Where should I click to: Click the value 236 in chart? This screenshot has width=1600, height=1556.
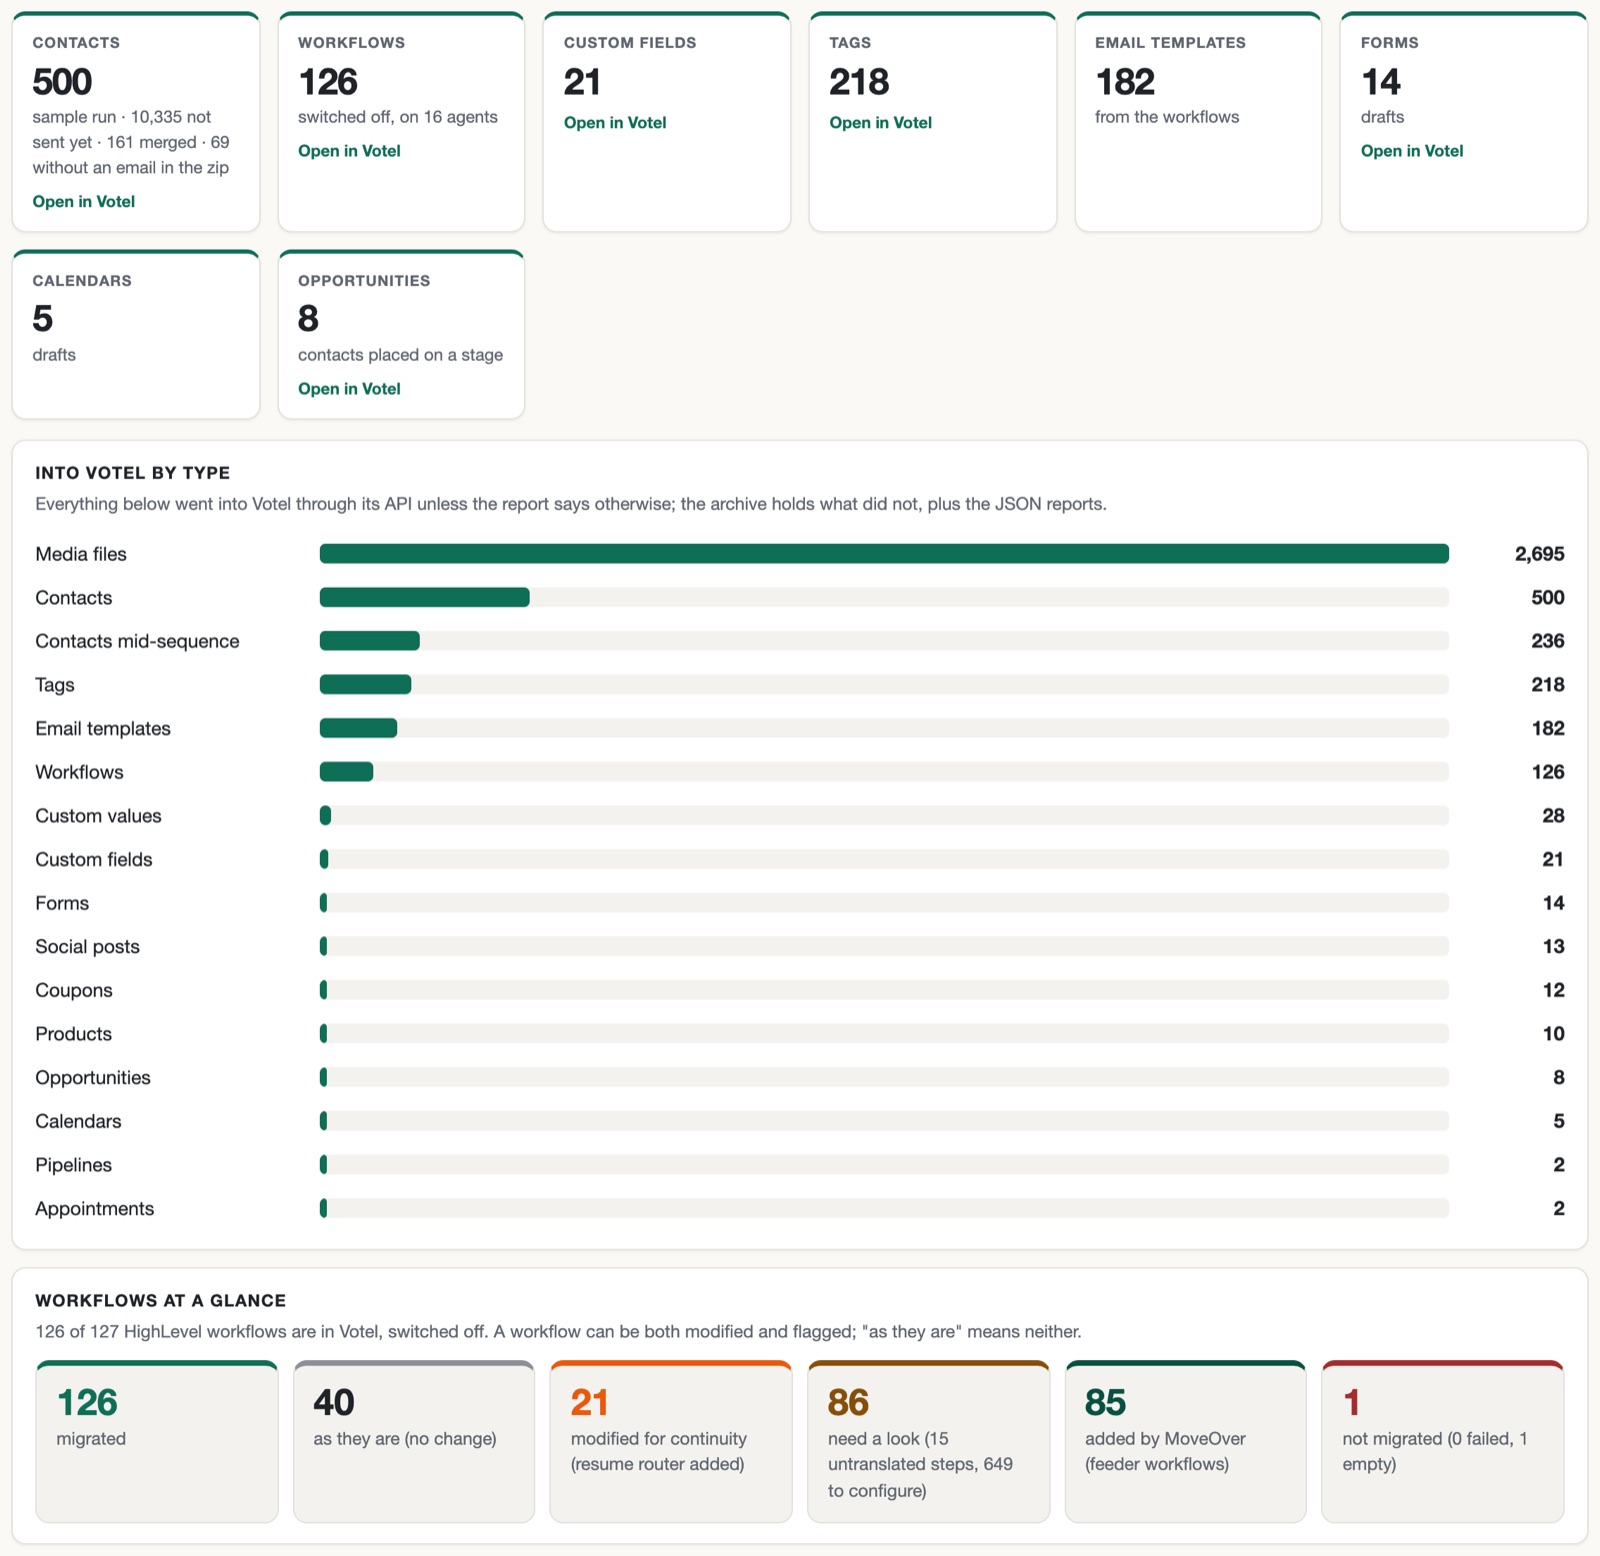coord(1548,641)
